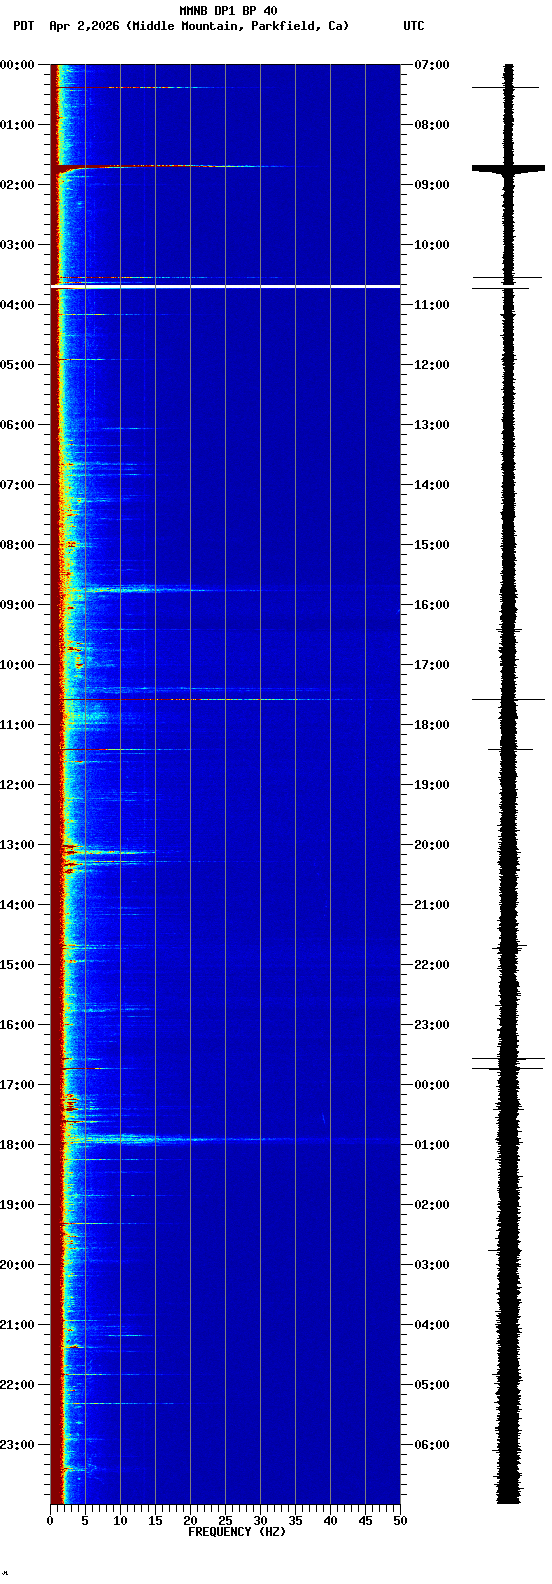Click the date text Apr 2,2026
552x1584 pixels.
point(85,26)
